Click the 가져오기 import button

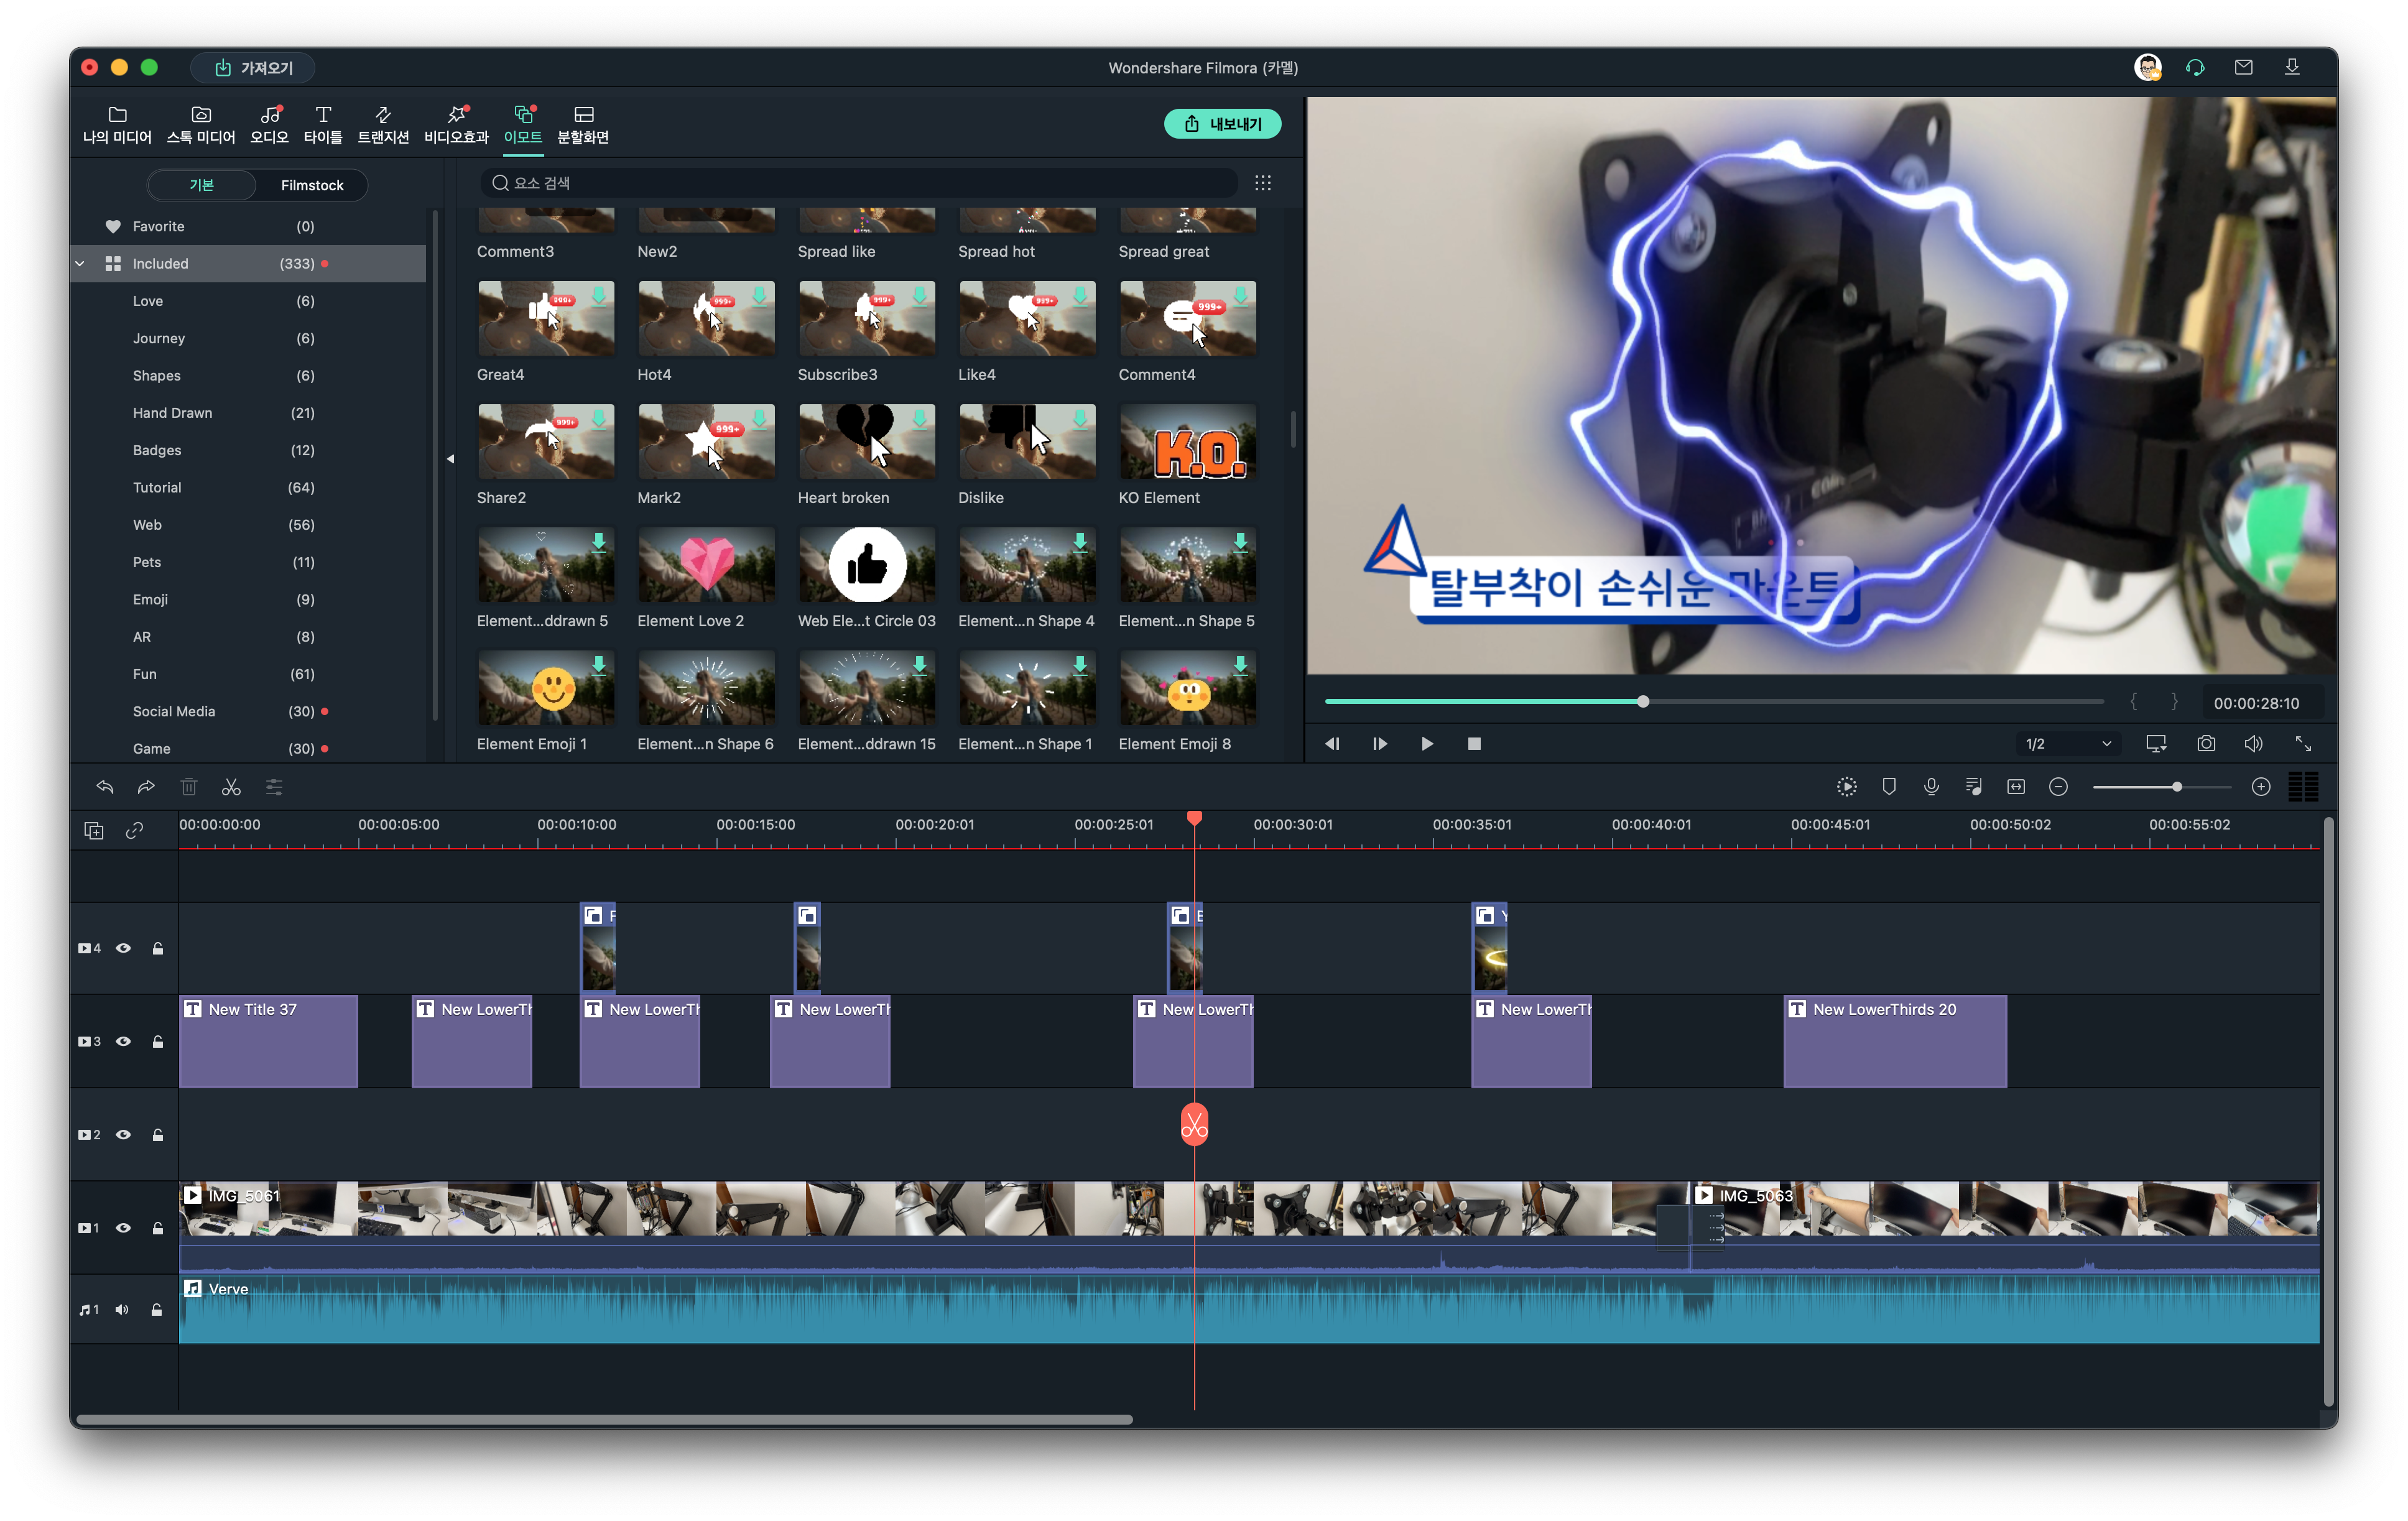tap(253, 68)
